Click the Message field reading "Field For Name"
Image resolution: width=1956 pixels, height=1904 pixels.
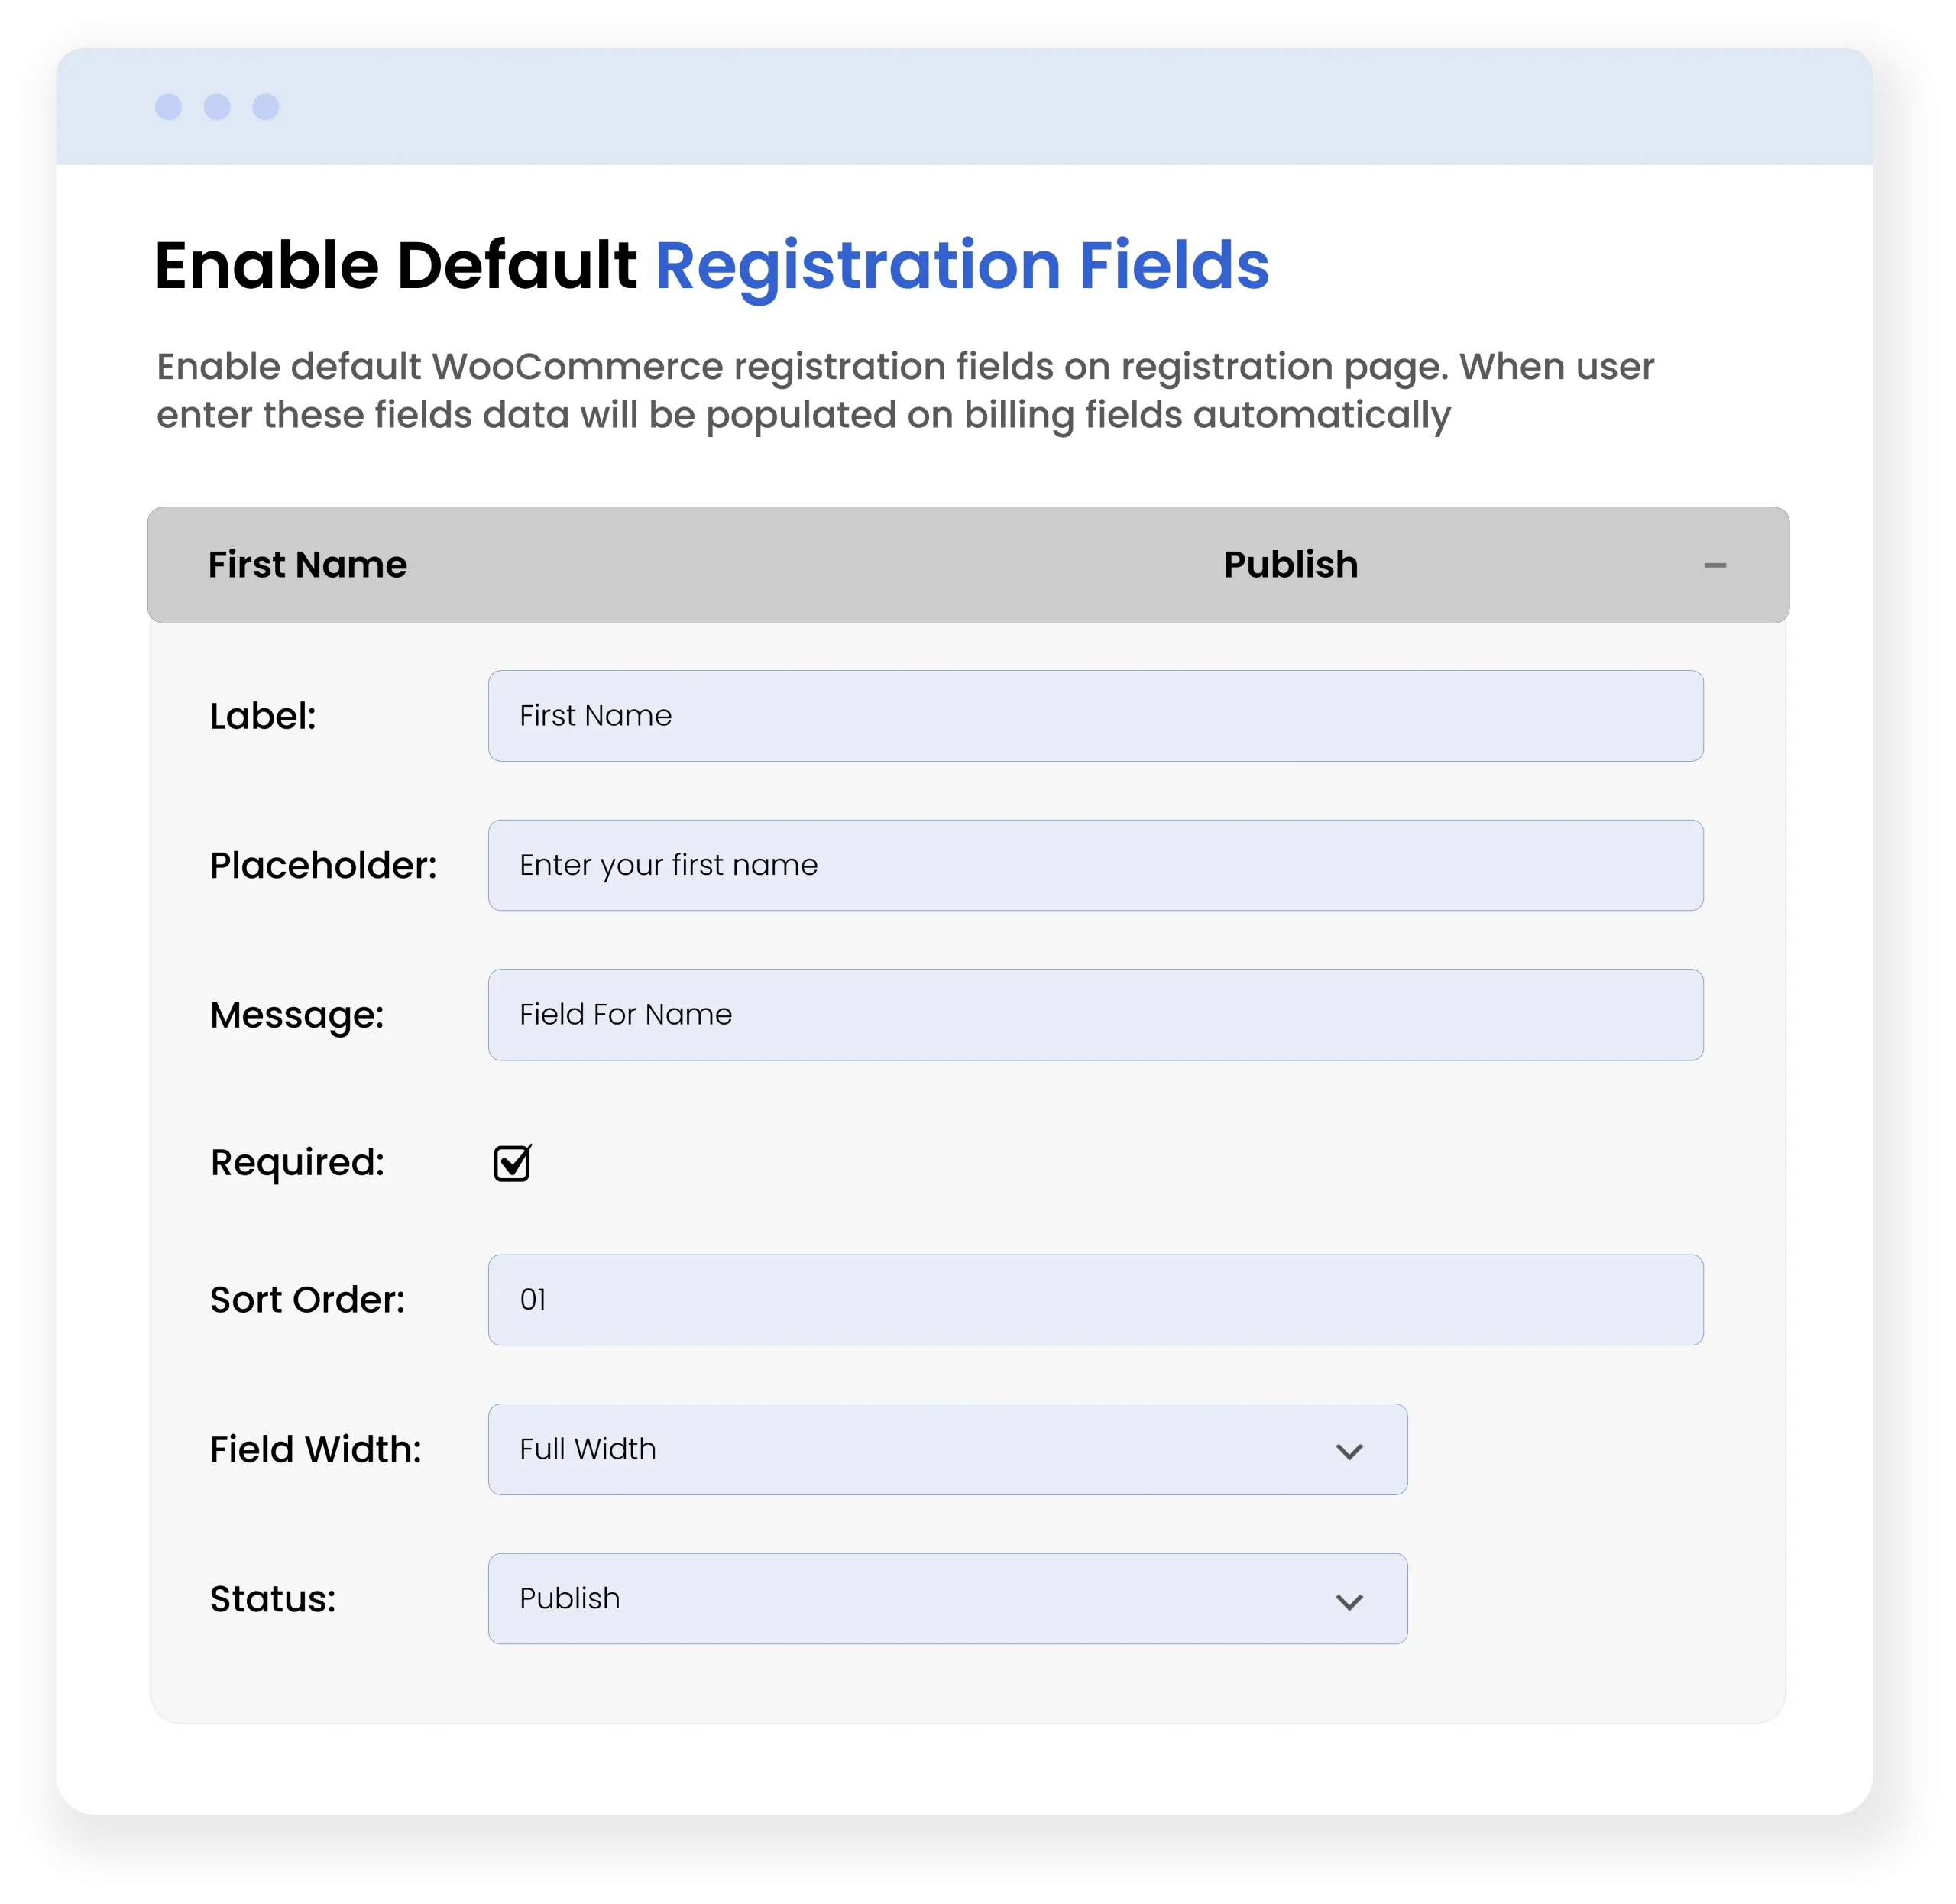(x=1095, y=1014)
